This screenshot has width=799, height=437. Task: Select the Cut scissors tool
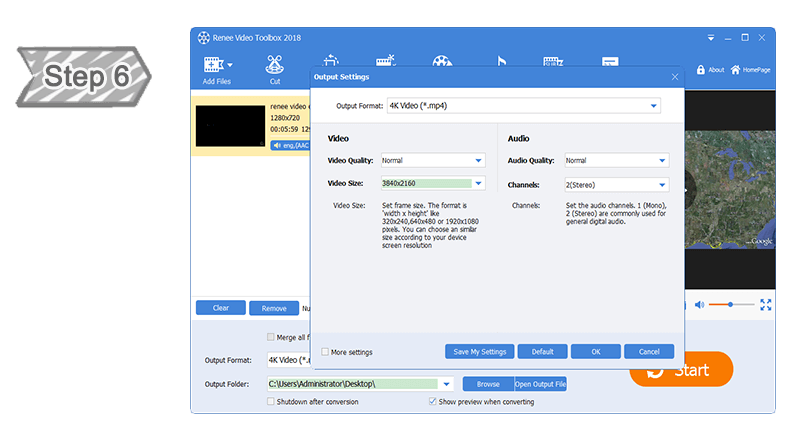tap(274, 64)
